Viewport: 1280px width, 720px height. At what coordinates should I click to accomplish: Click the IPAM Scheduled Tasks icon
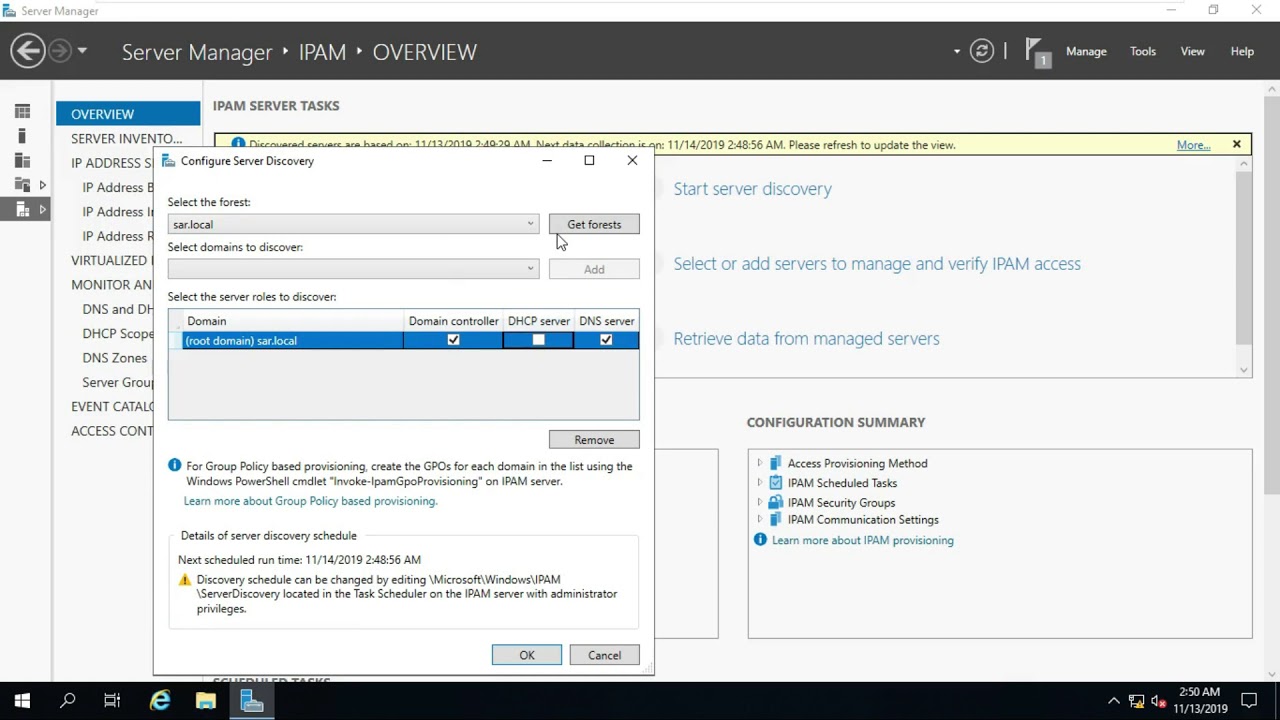coord(776,482)
